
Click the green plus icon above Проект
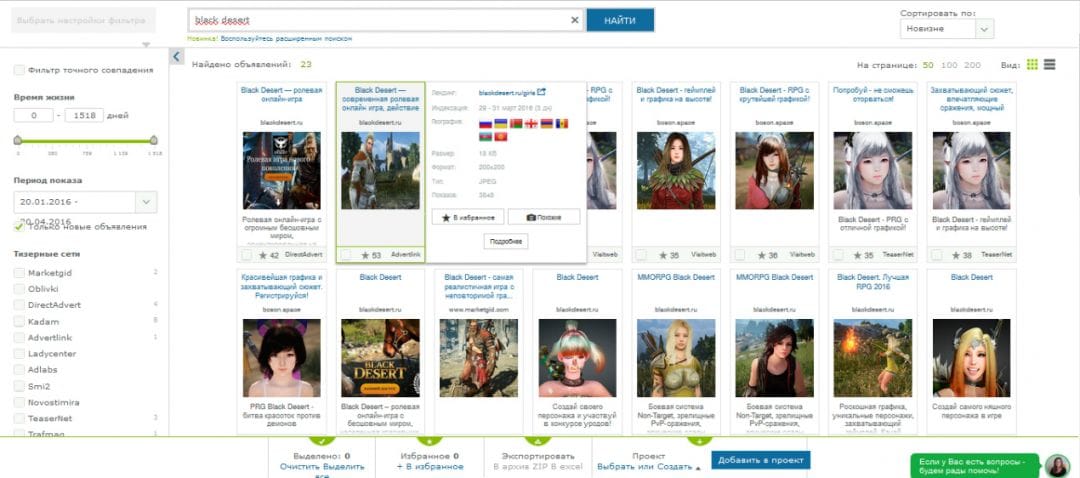(x=700, y=441)
